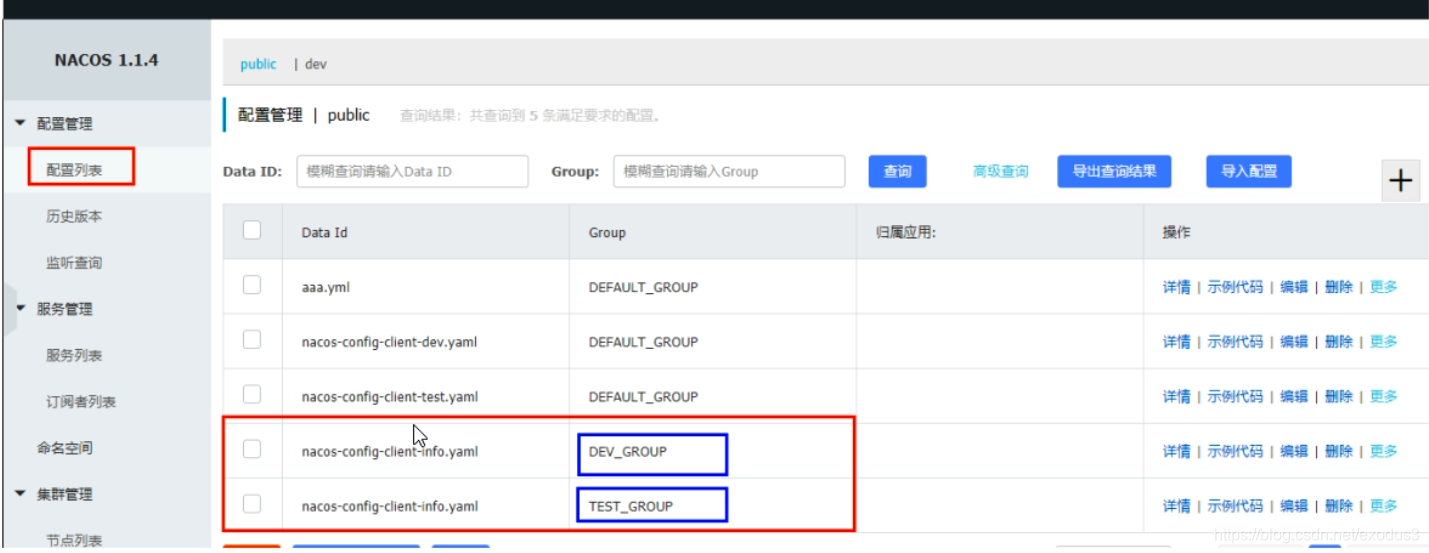Open 服务列表 in the sidebar
This screenshot has width=1429, height=553.
pos(74,355)
